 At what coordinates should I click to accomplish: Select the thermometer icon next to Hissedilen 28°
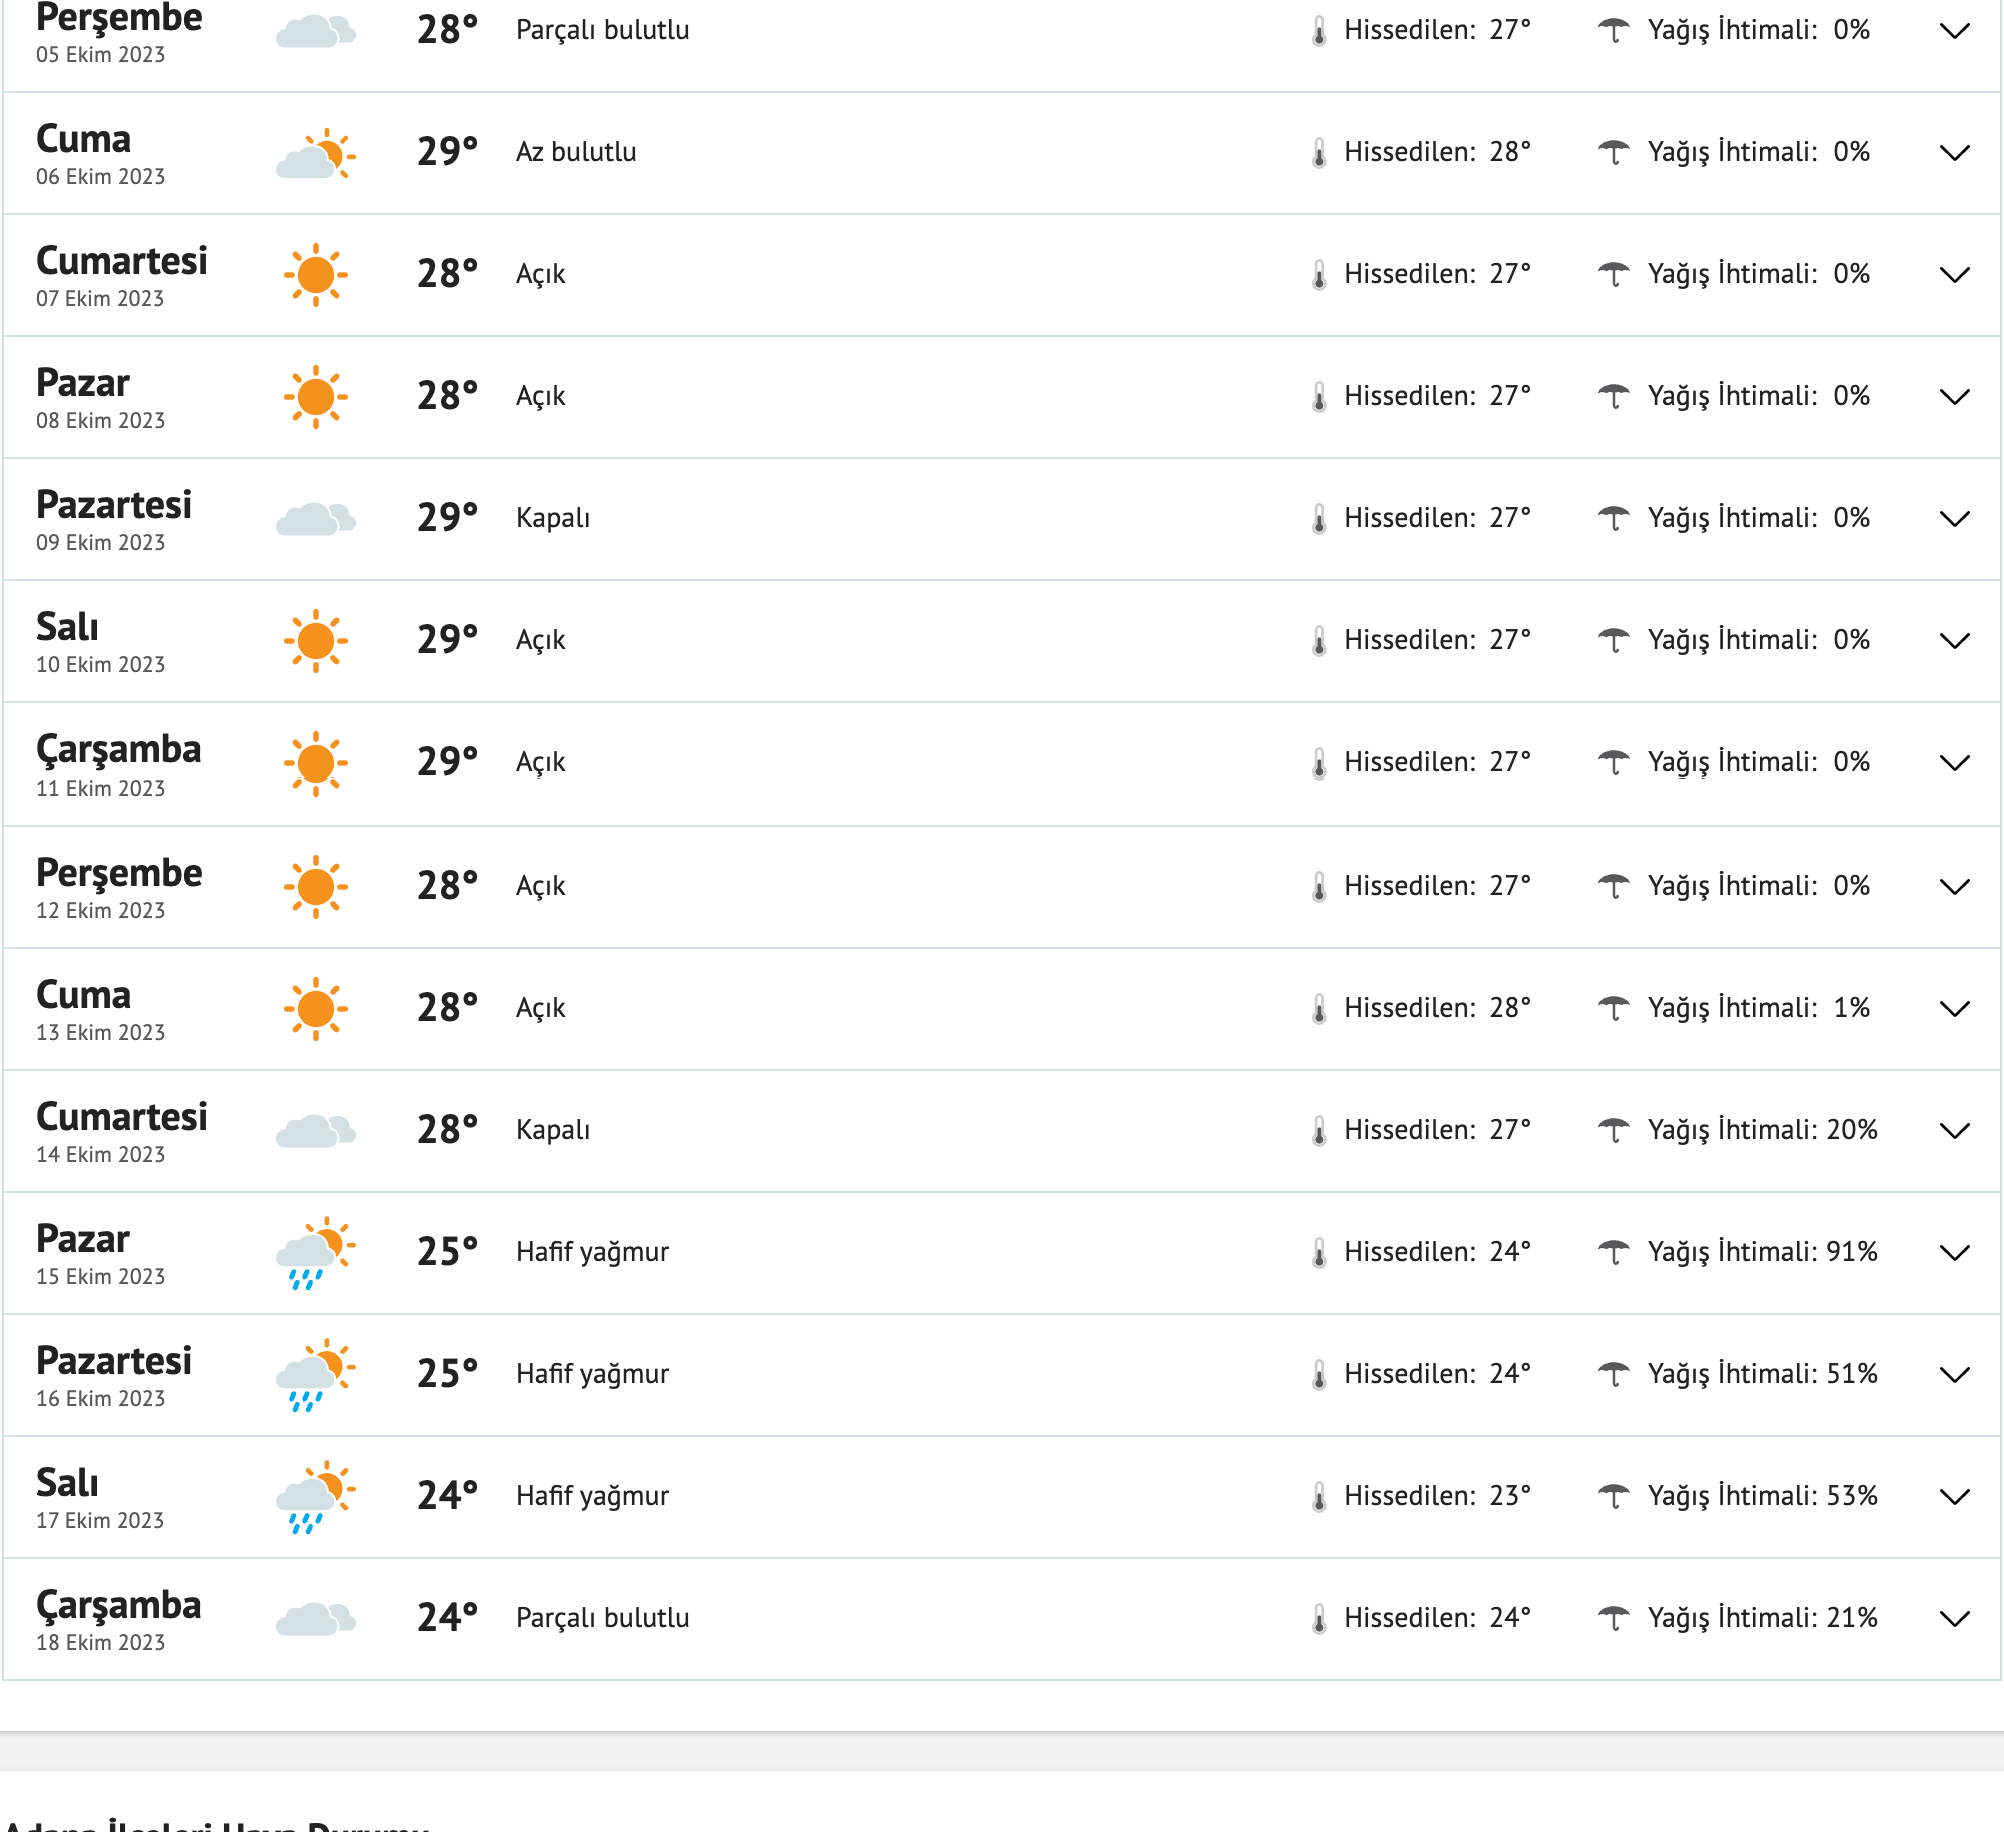1320,152
